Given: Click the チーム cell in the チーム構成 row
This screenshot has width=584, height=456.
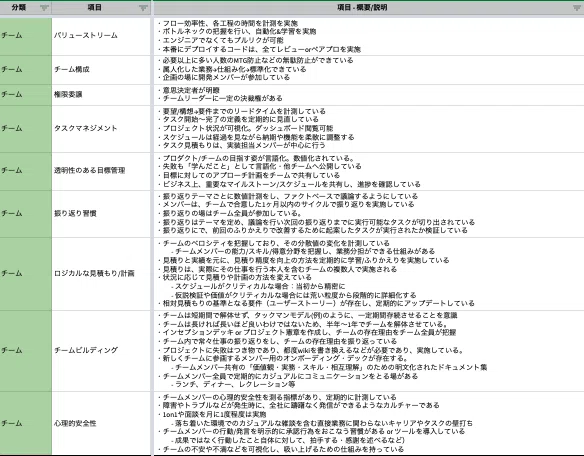Looking at the screenshot, I should (26, 70).
